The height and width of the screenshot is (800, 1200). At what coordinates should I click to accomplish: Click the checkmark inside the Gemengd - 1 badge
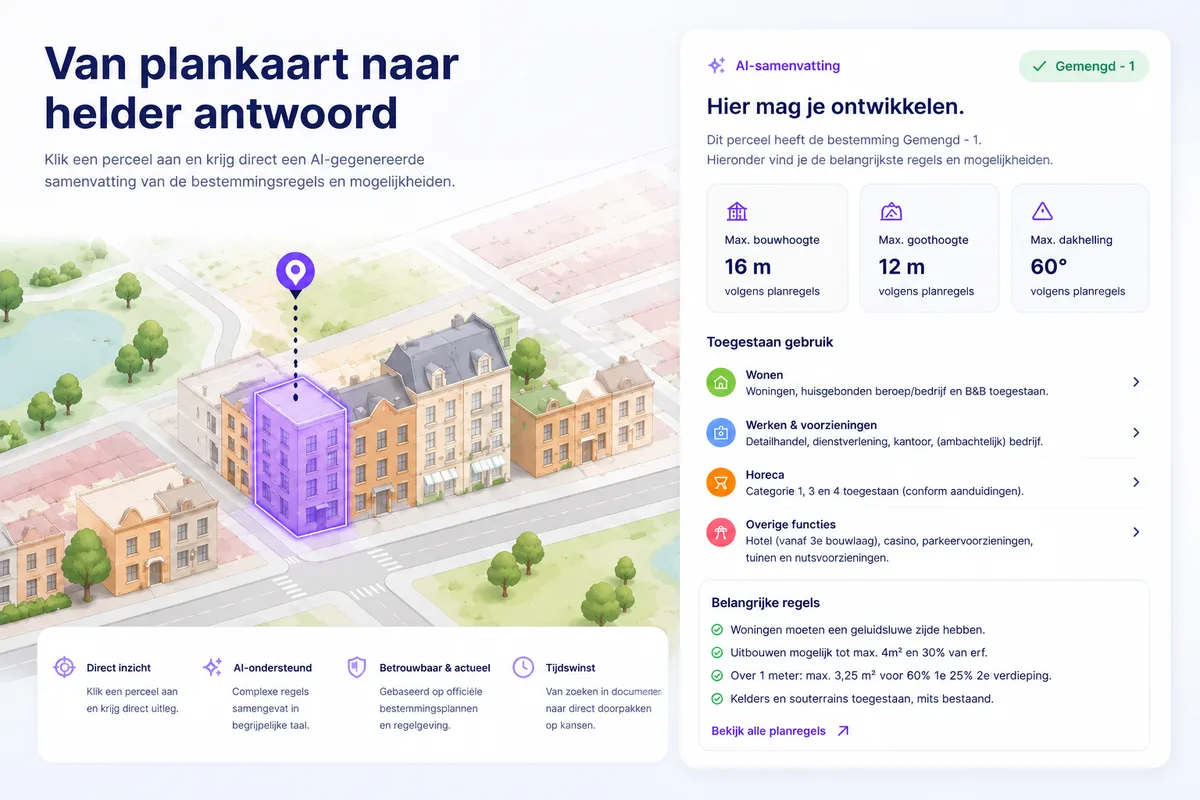point(1038,66)
